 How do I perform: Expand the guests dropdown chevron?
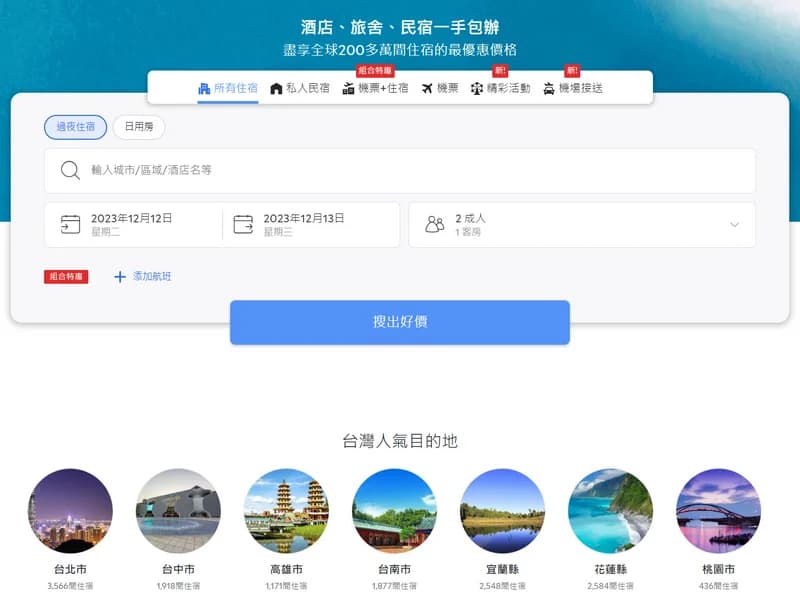[x=735, y=225]
